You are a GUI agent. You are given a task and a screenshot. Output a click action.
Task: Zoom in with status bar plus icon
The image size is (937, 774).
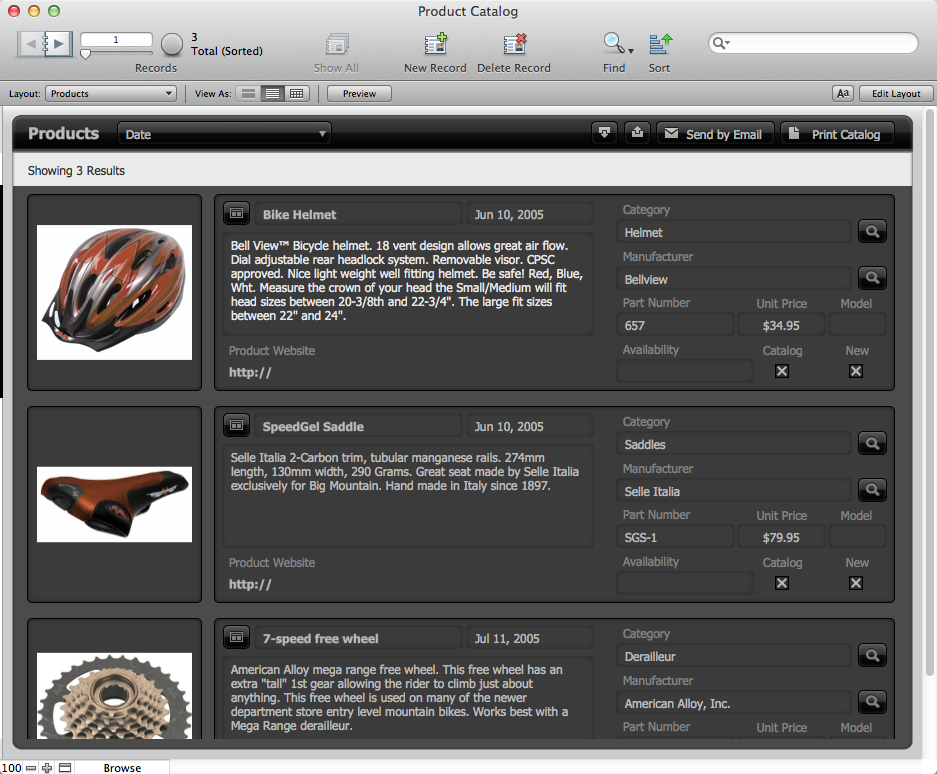[47, 767]
